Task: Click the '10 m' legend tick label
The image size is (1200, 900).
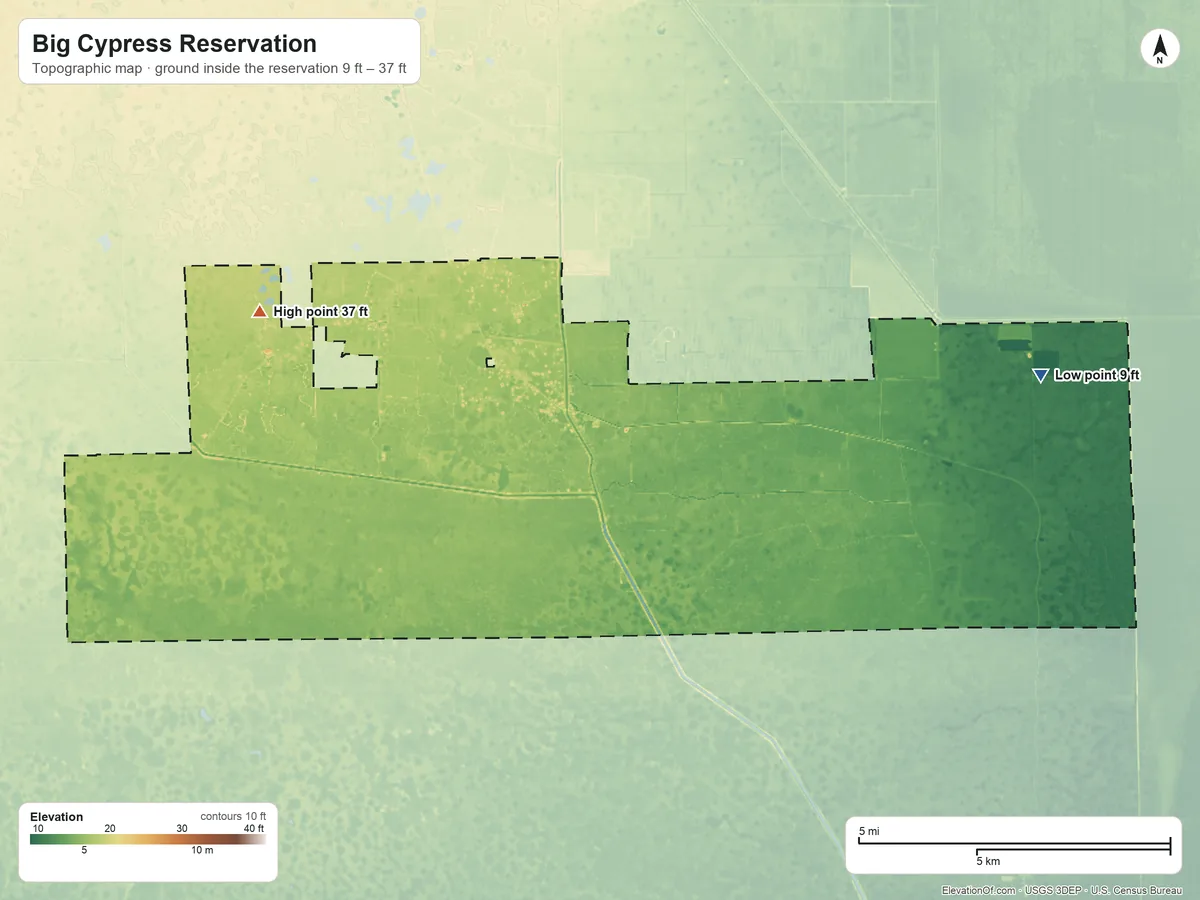Action: click(202, 851)
